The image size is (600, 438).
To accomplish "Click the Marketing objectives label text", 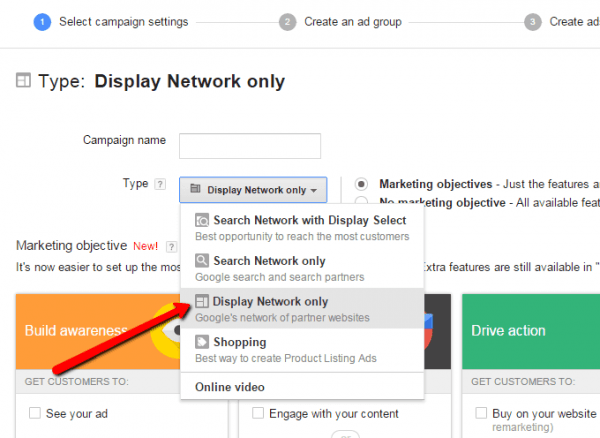I will (x=435, y=184).
